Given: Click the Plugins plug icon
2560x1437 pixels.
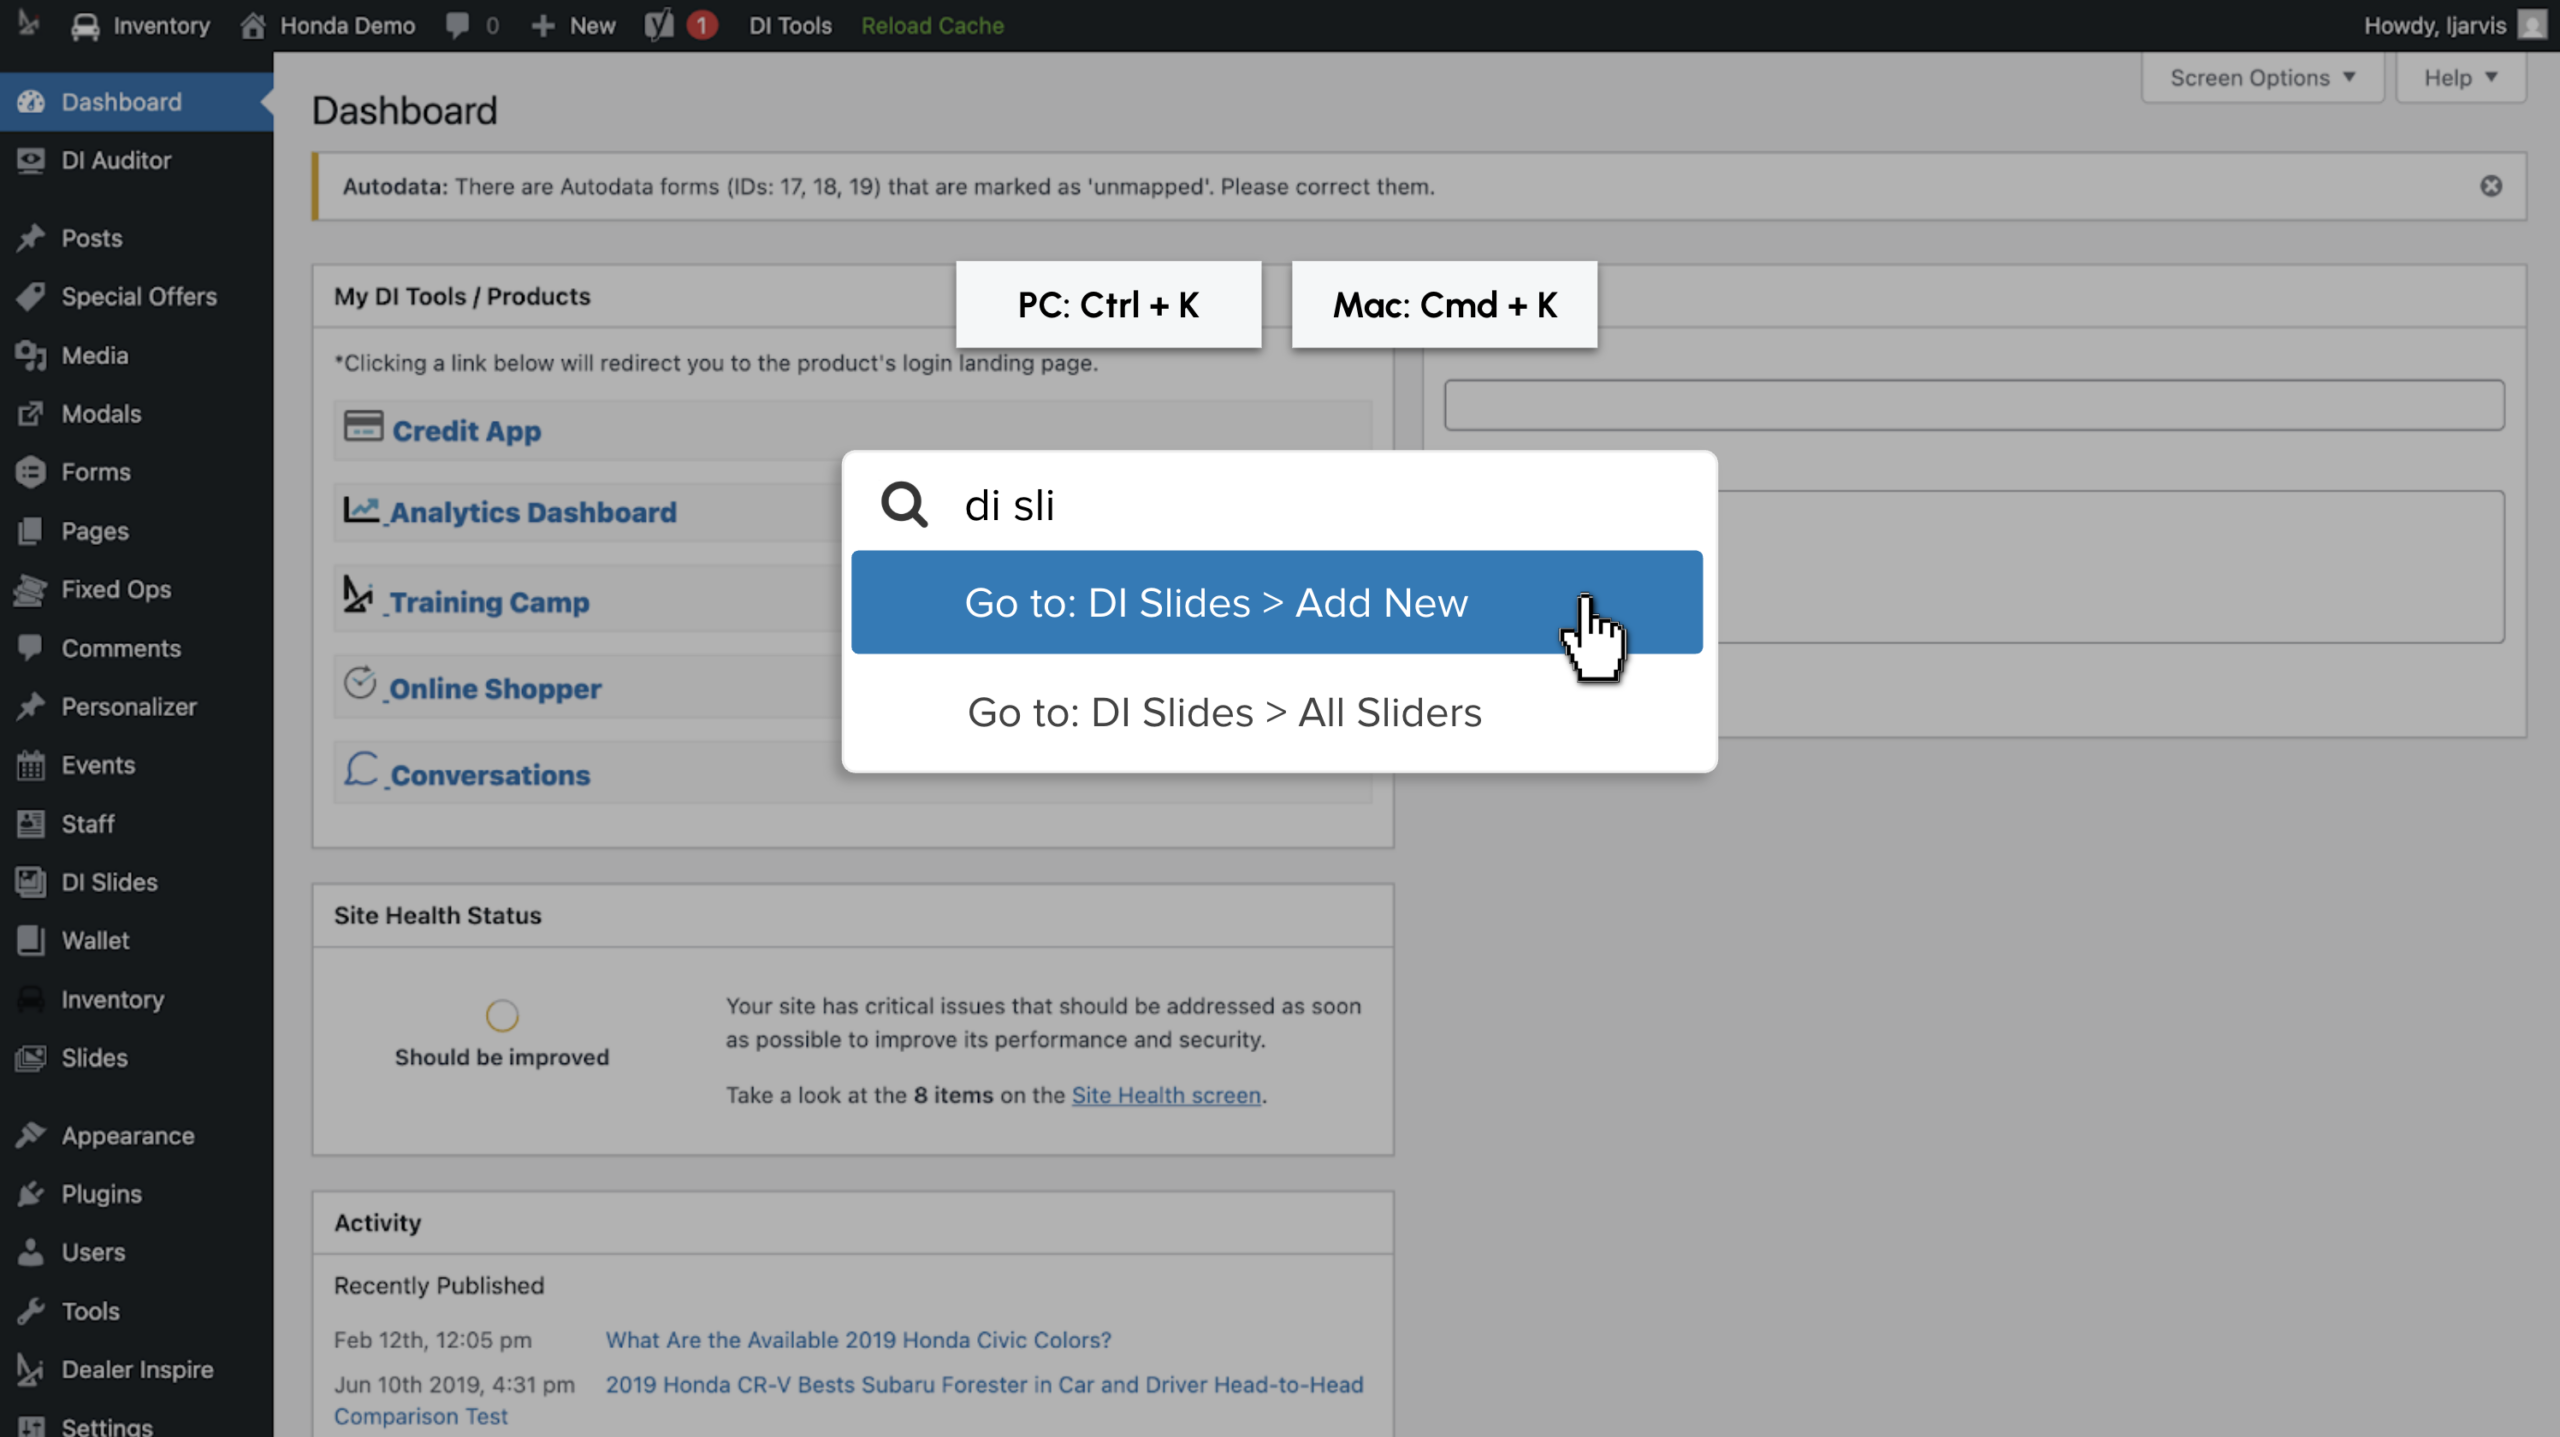Looking at the screenshot, I should [31, 1194].
